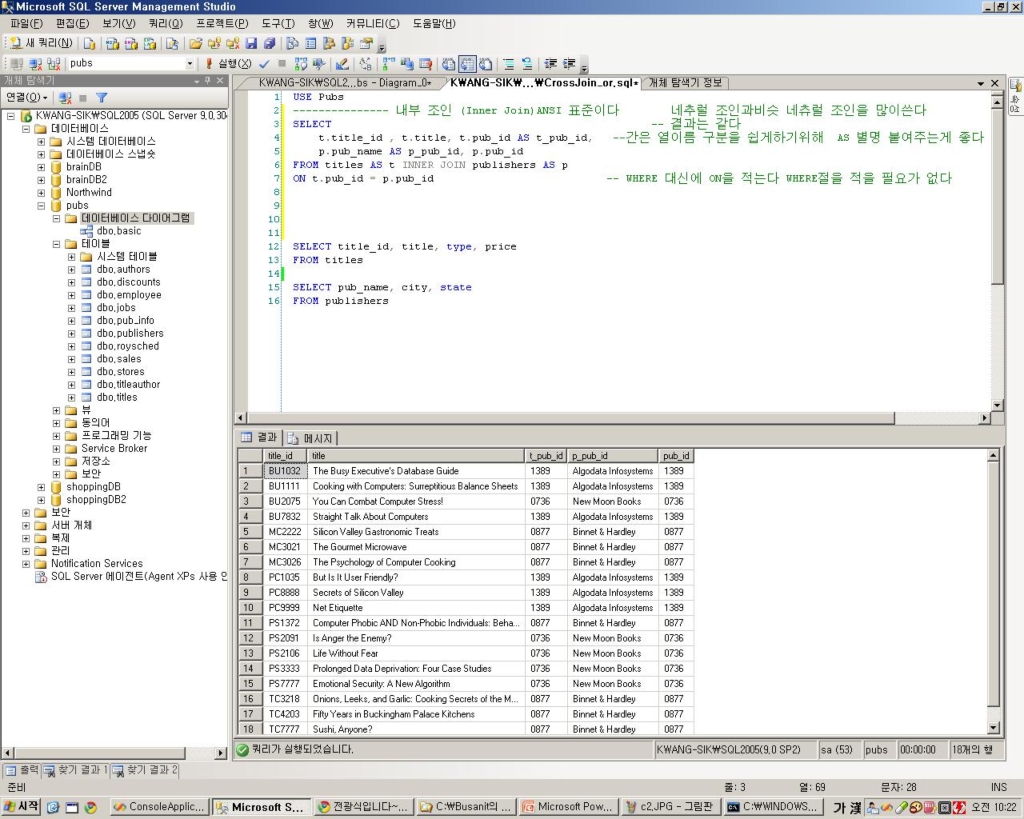Expand the dbo.titles table node
Image resolution: width=1024 pixels, height=819 pixels.
72,398
